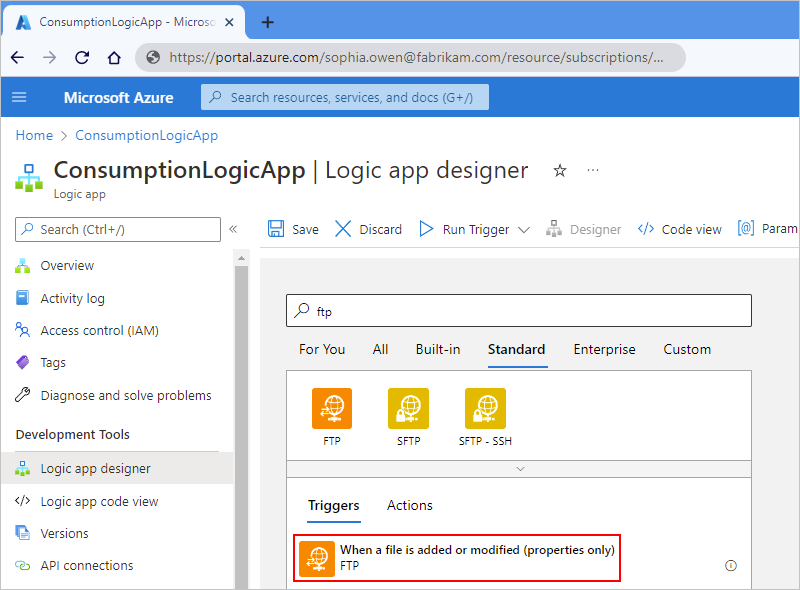Screen dimensions: 800x590
Task: Open the Built-in connectors tab
Action: pos(437,349)
